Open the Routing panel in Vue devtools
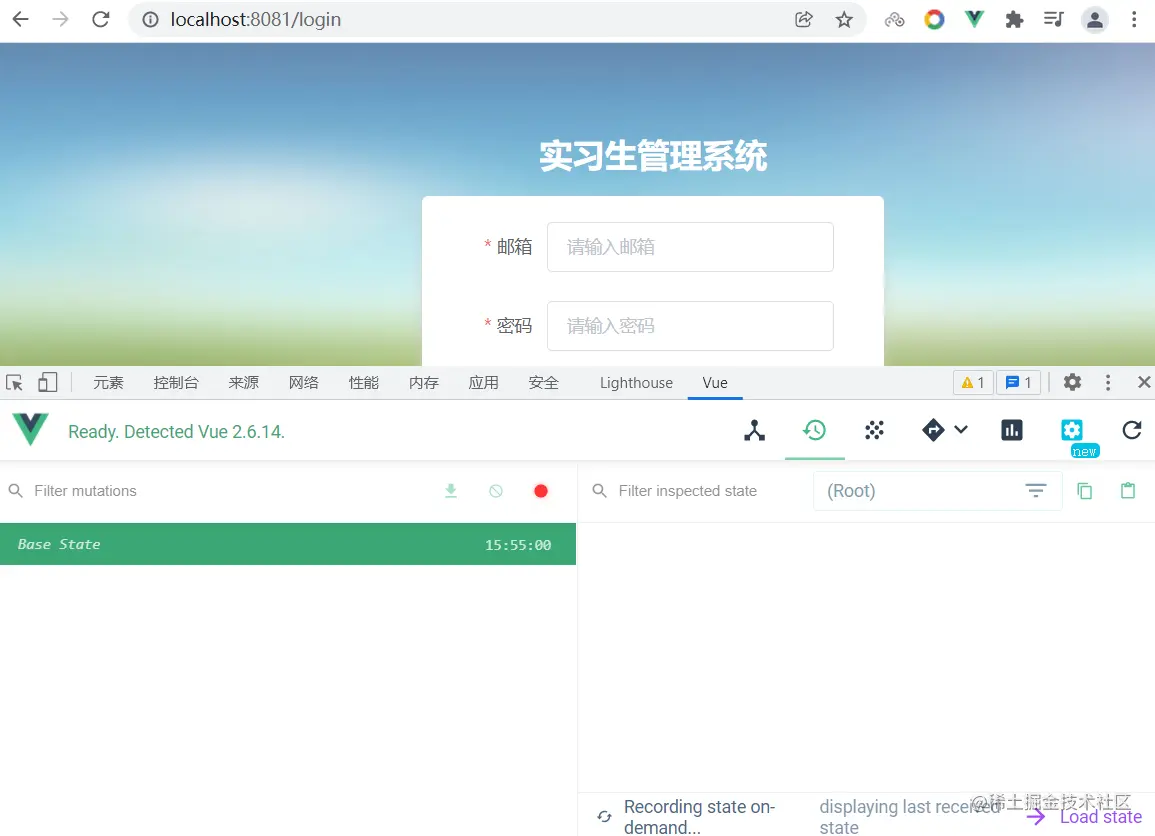Viewport: 1155px width, 836px height. coord(934,430)
